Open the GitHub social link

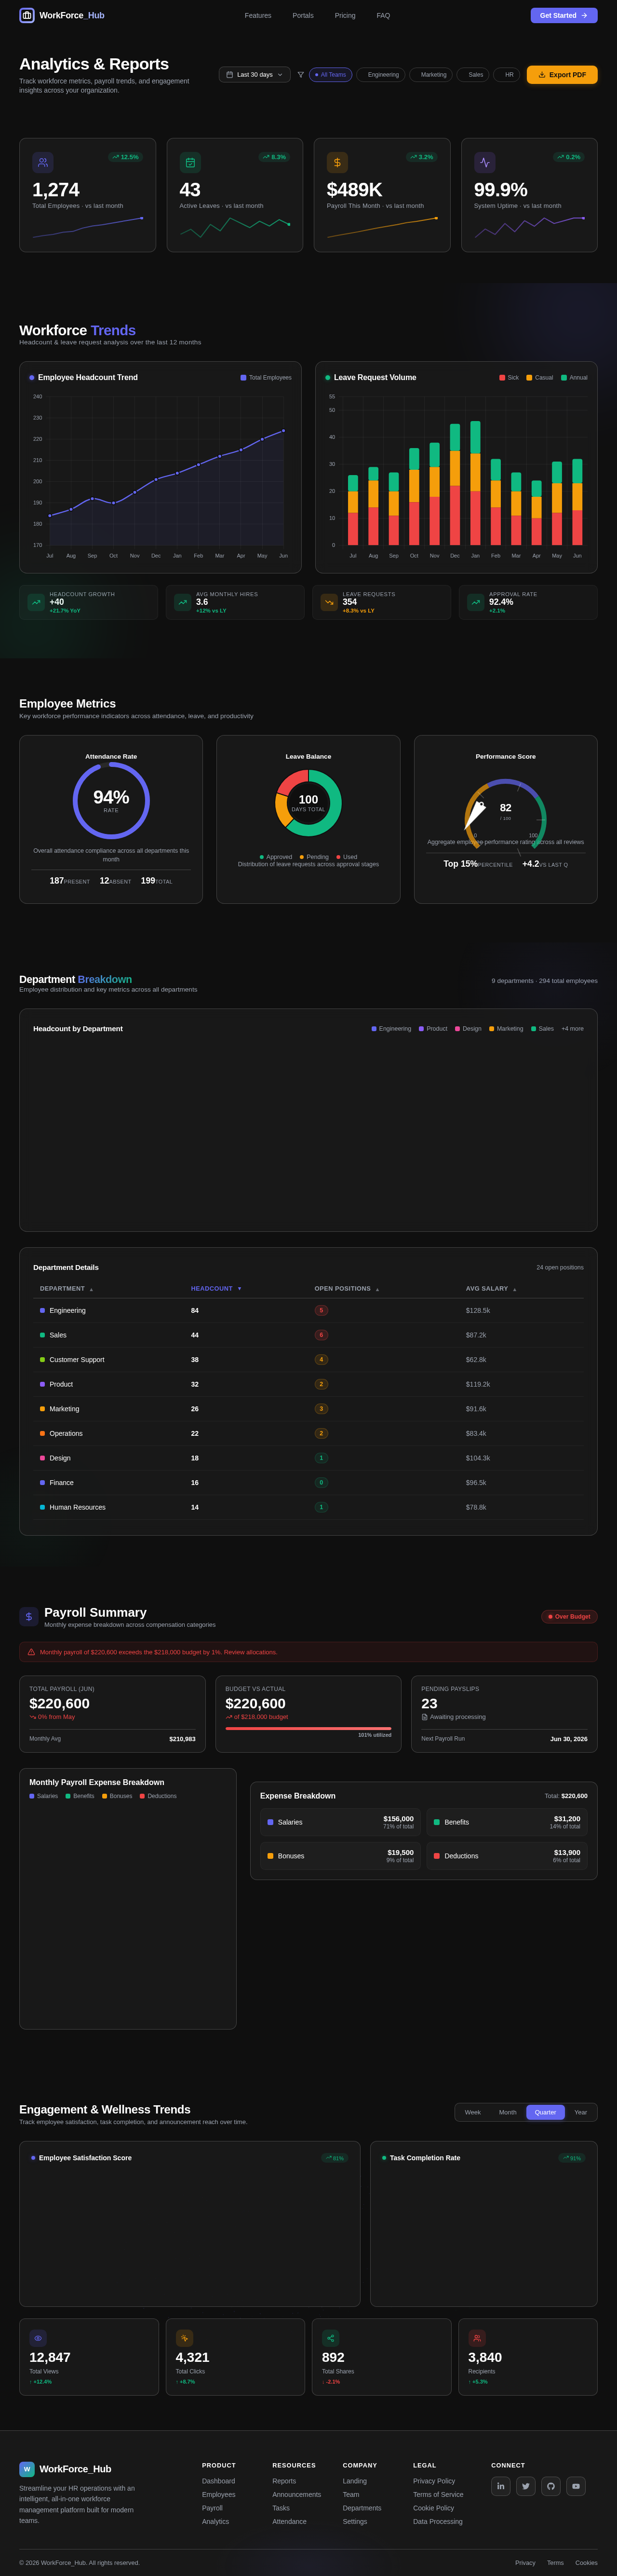[x=551, y=2486]
